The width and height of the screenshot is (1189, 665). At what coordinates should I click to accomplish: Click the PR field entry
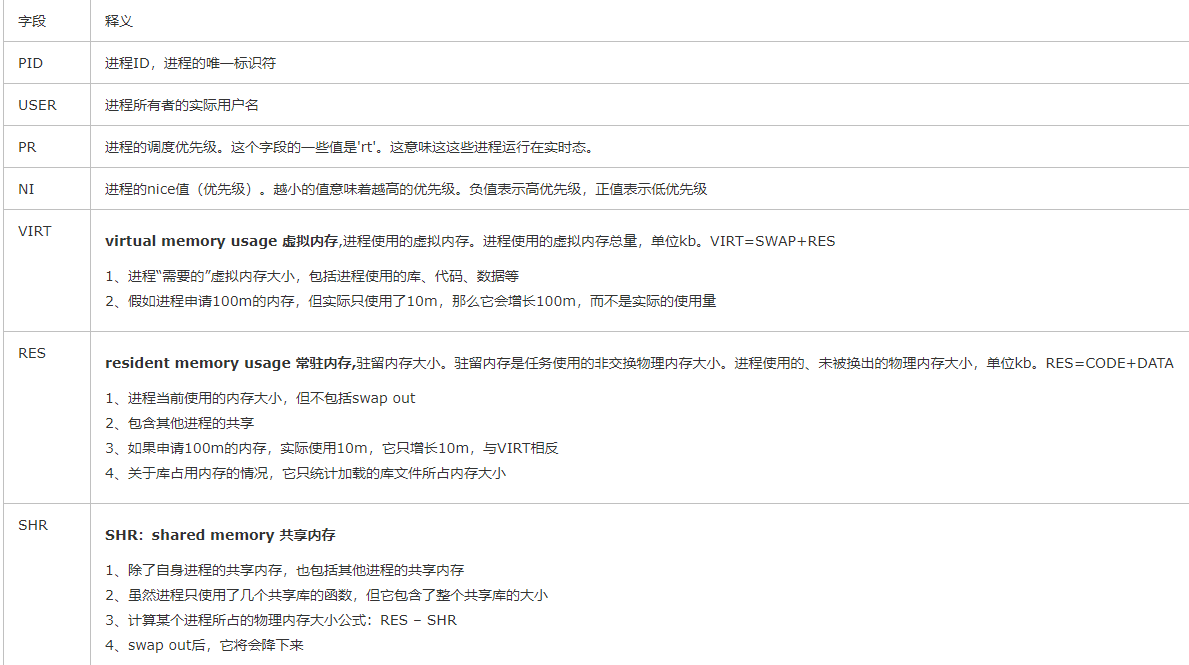29,145
